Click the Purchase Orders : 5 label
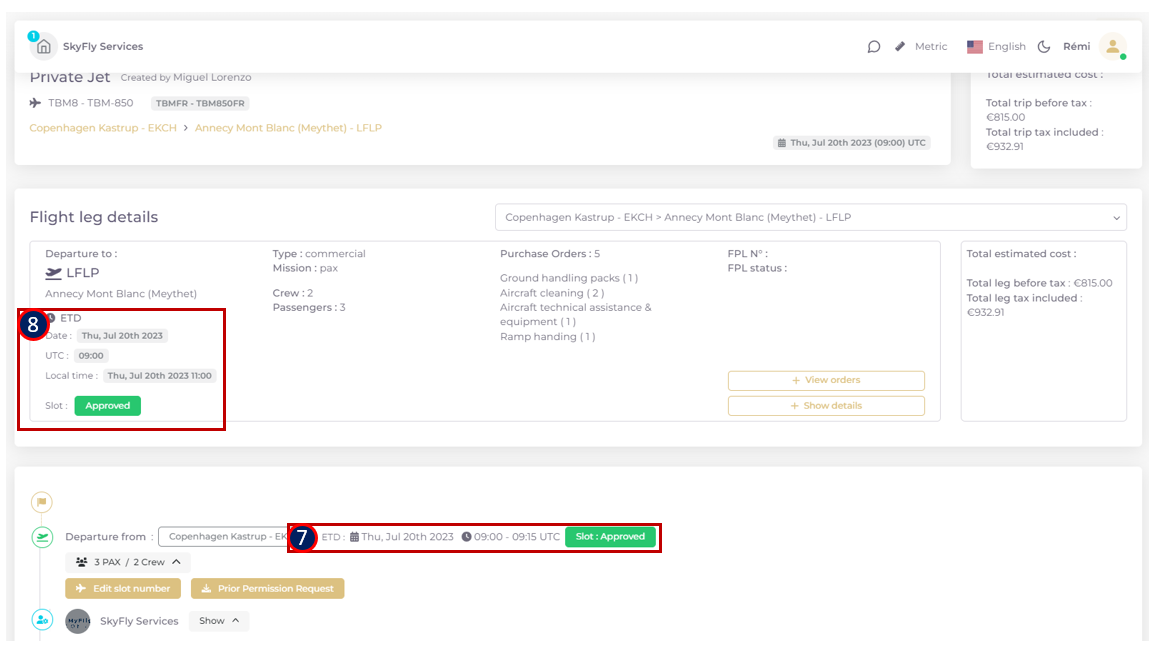The width and height of the screenshot is (1153, 649). tap(550, 254)
